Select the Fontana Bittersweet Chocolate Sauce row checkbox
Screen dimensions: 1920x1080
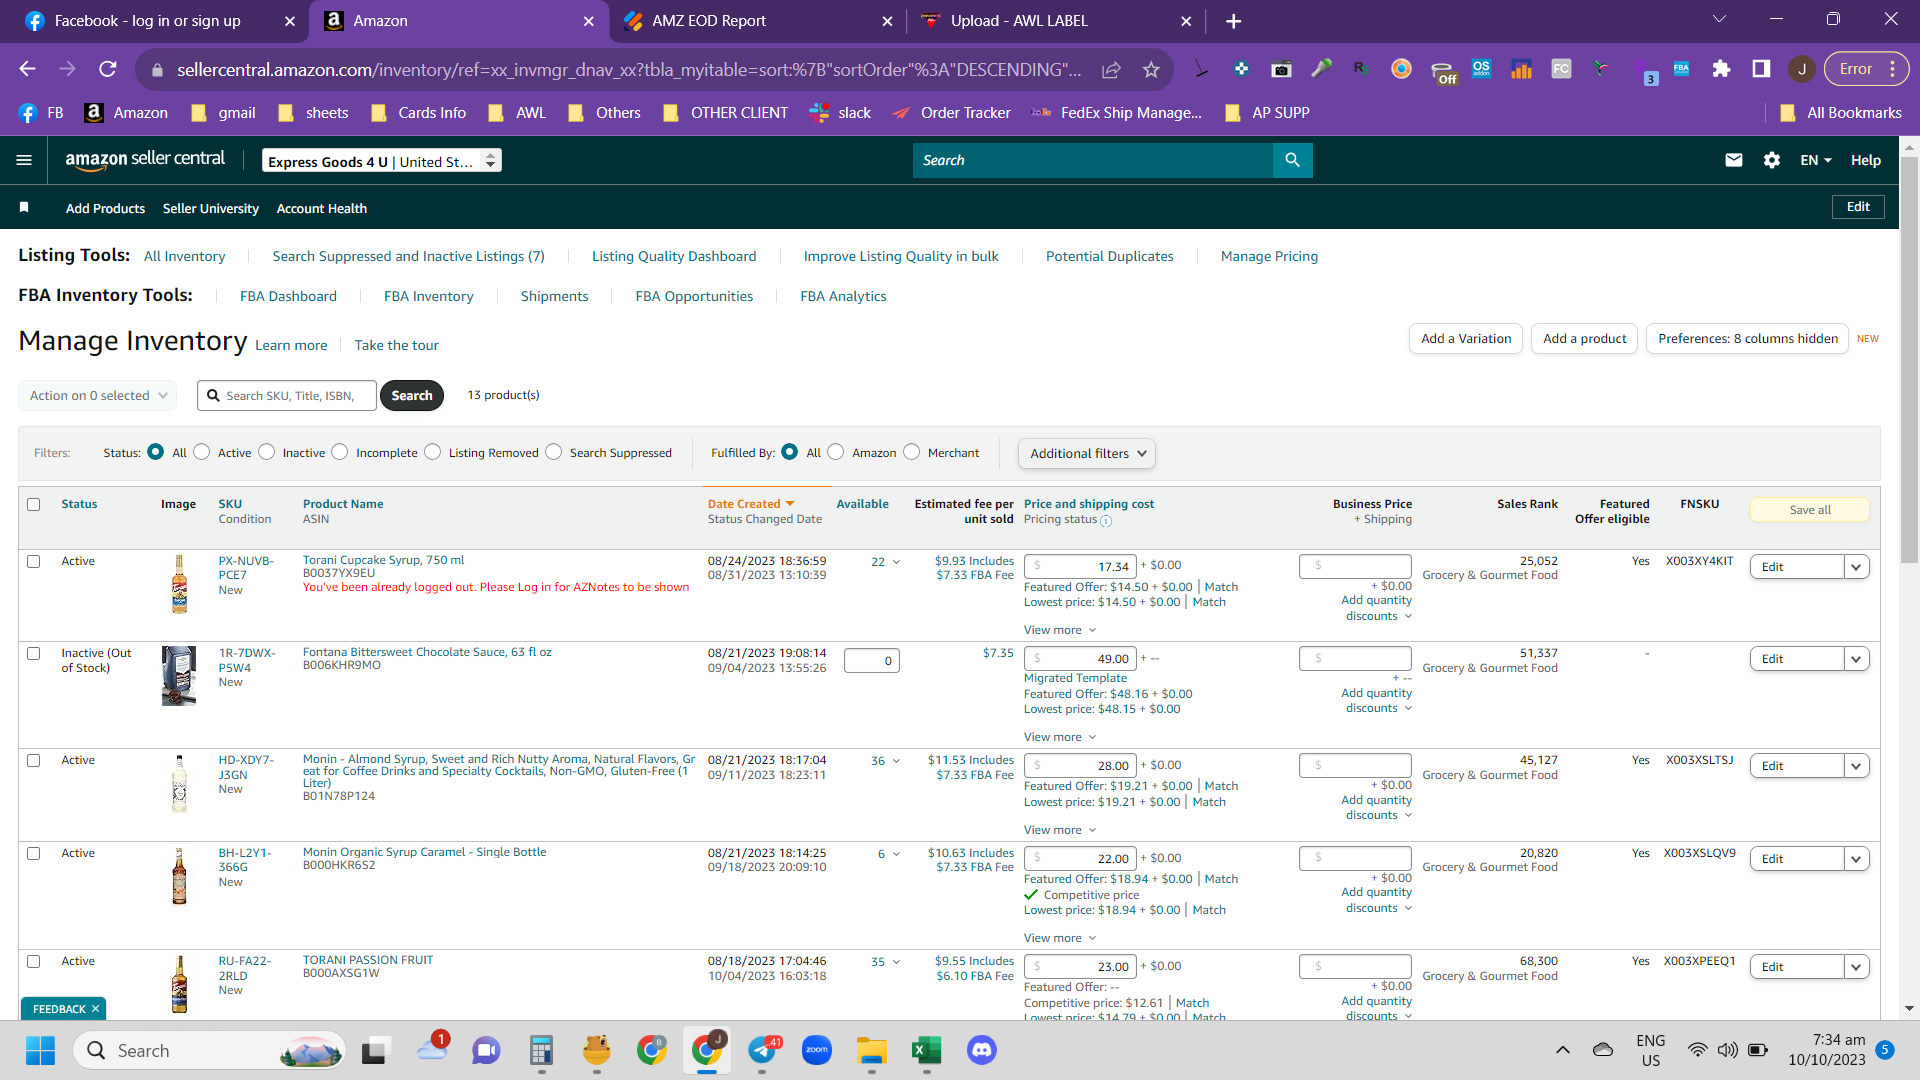[x=34, y=654]
